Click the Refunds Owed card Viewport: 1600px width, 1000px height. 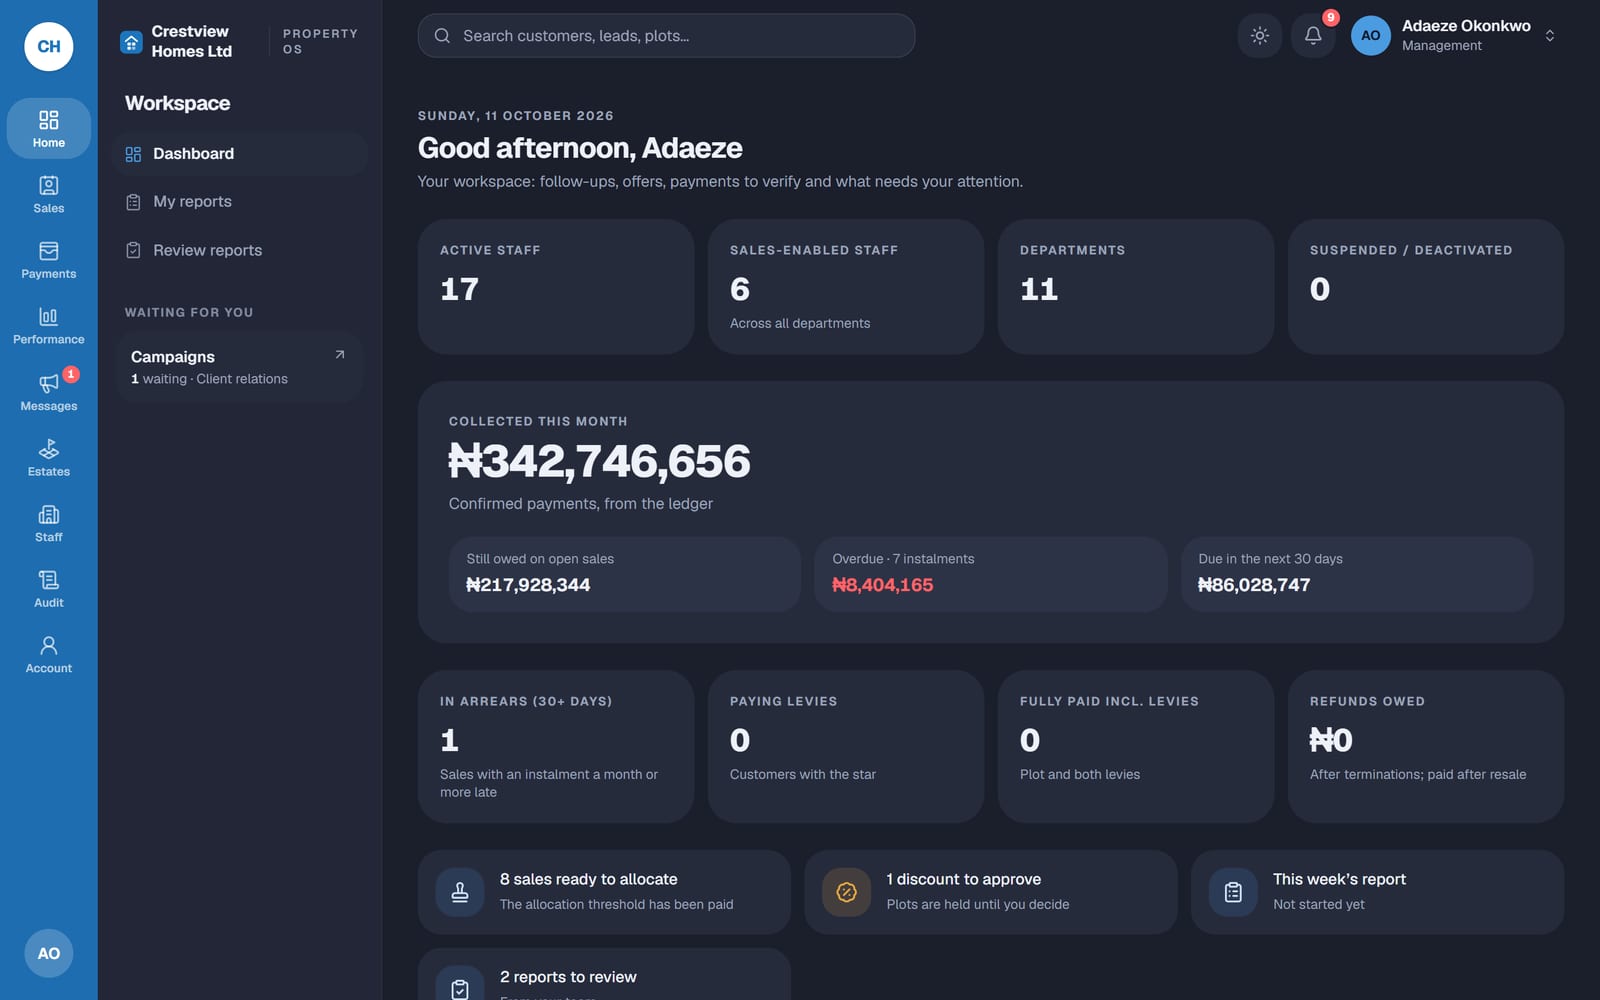coord(1426,746)
